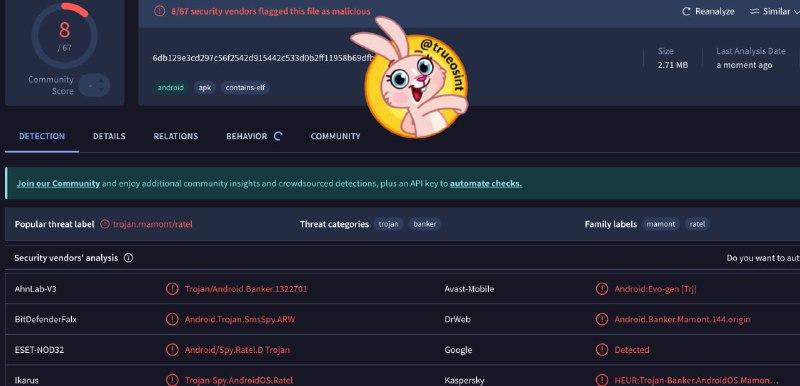The width and height of the screenshot is (800, 386).
Task: Click 'a moment ago' analysis date
Action: (x=744, y=65)
